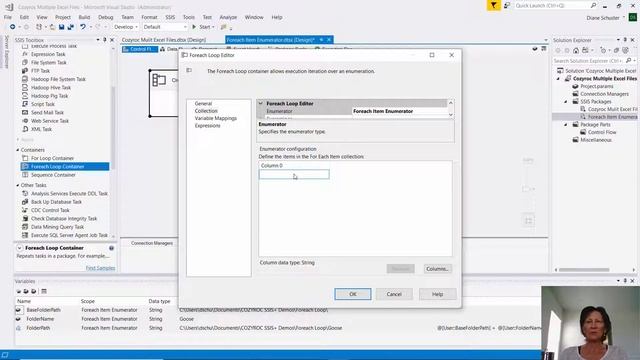Select the Send Mail Task toolbox item

[x=47, y=112]
